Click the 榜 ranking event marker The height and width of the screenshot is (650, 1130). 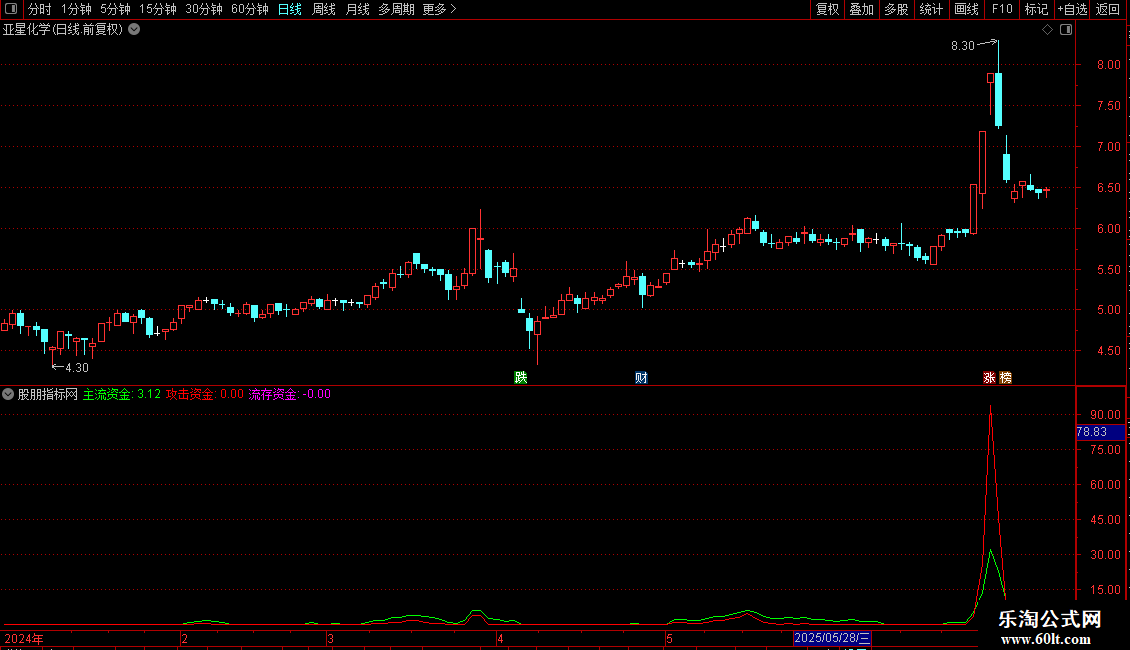coord(1005,378)
